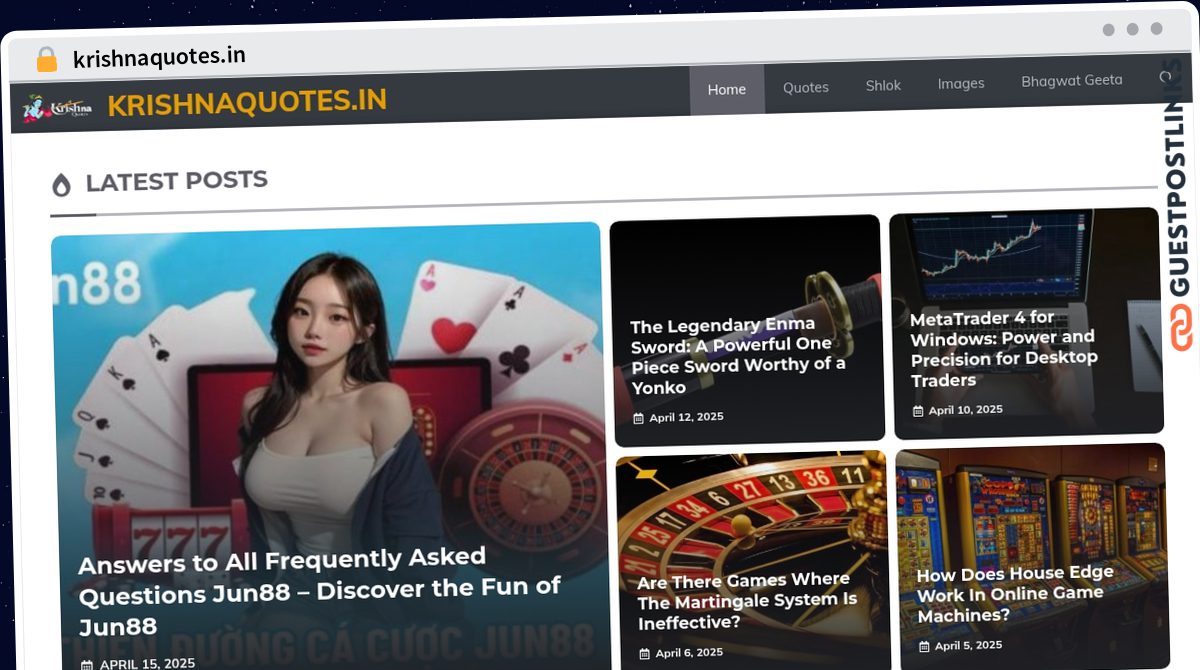Screen dimensions: 1200x670
Task: Open the Bhagwat Geeta menu item
Action: [1072, 80]
